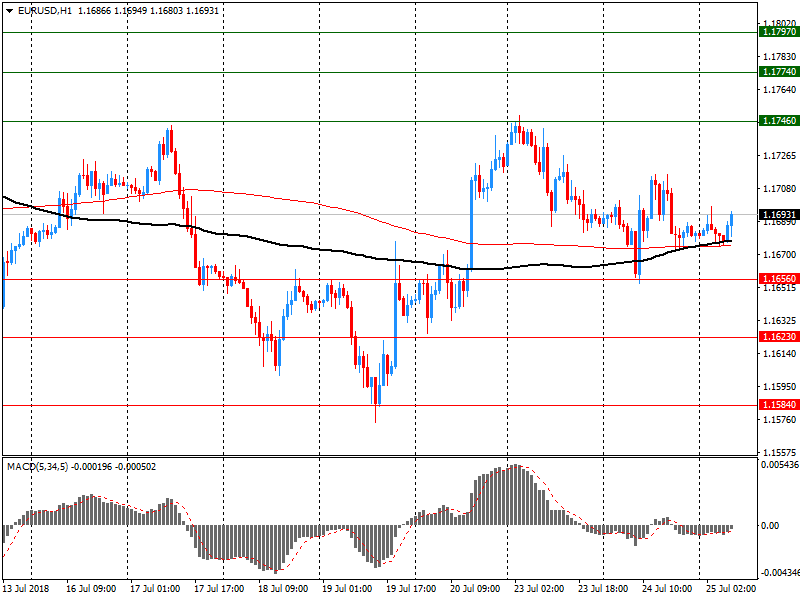Click the 24 Jul 10:00 time label
Screen dimensions: 800x600
pyautogui.click(x=667, y=589)
